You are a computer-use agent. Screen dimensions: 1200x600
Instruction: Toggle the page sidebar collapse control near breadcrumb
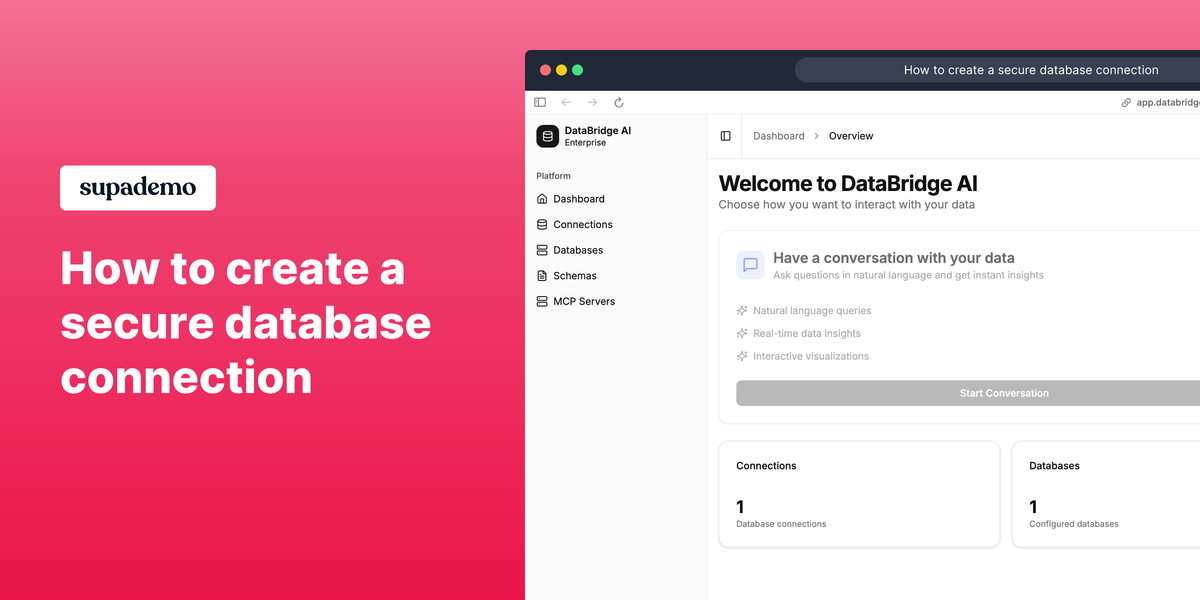[x=725, y=135]
